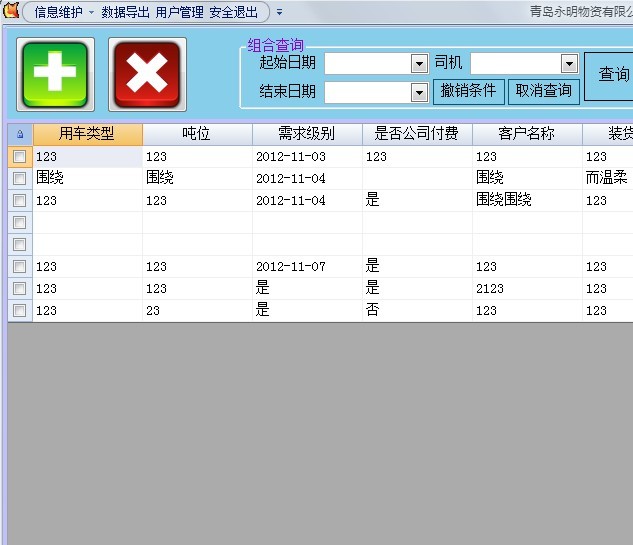
Task: Select the 否 cell in 是否公司付费 column
Action: 417,310
